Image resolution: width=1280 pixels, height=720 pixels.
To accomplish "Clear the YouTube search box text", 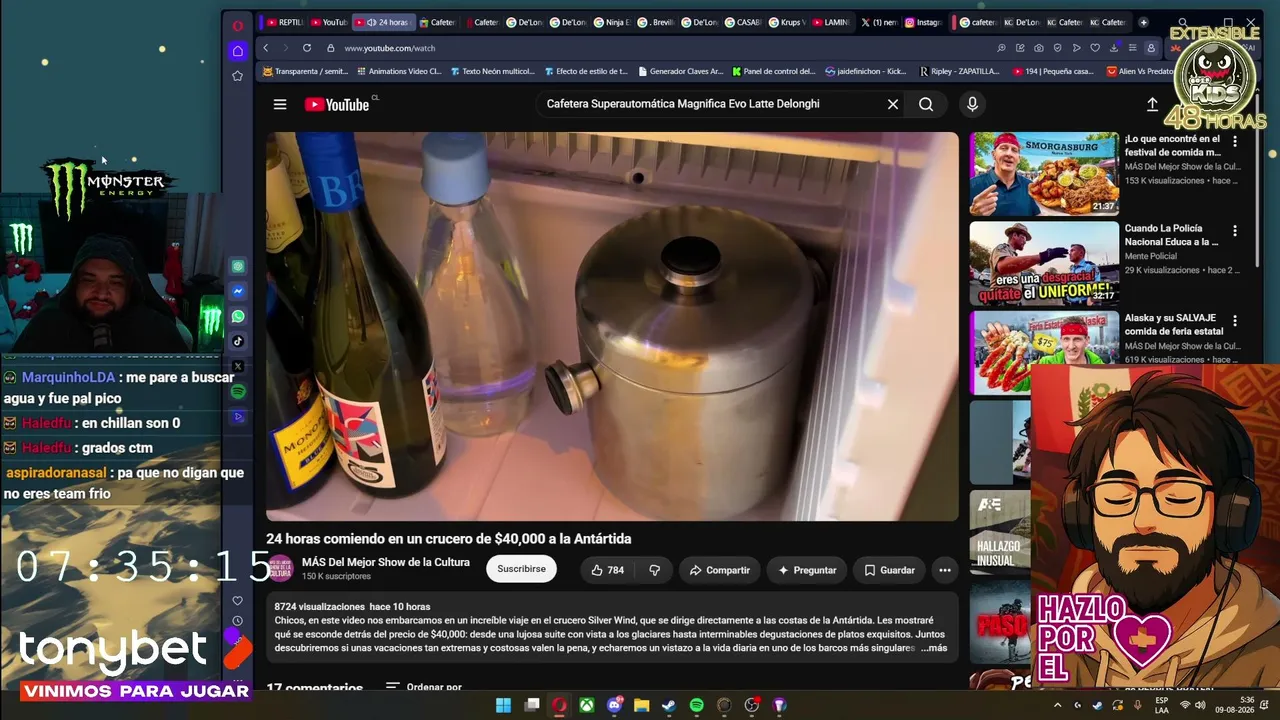I will [893, 104].
